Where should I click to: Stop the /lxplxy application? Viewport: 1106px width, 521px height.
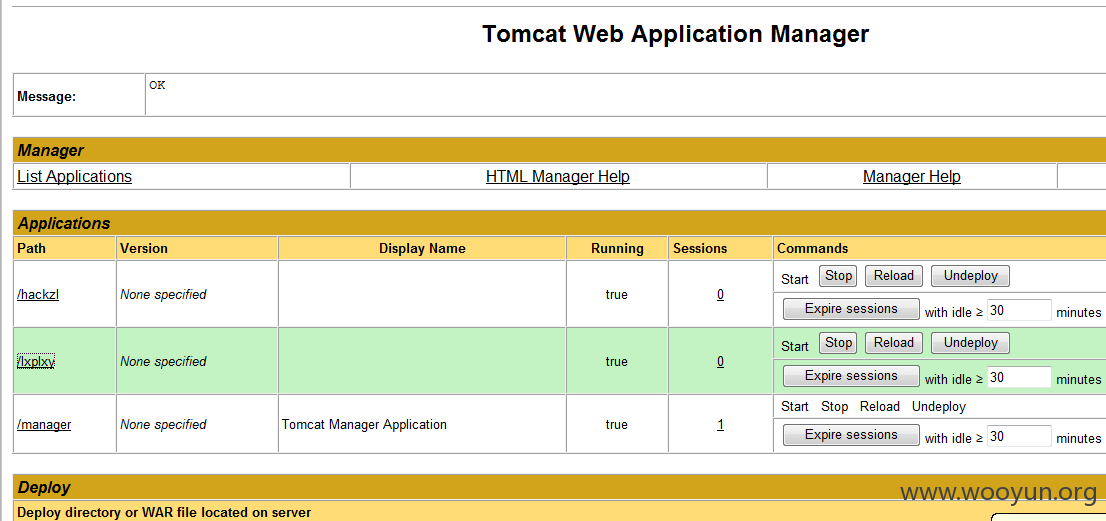pos(838,343)
